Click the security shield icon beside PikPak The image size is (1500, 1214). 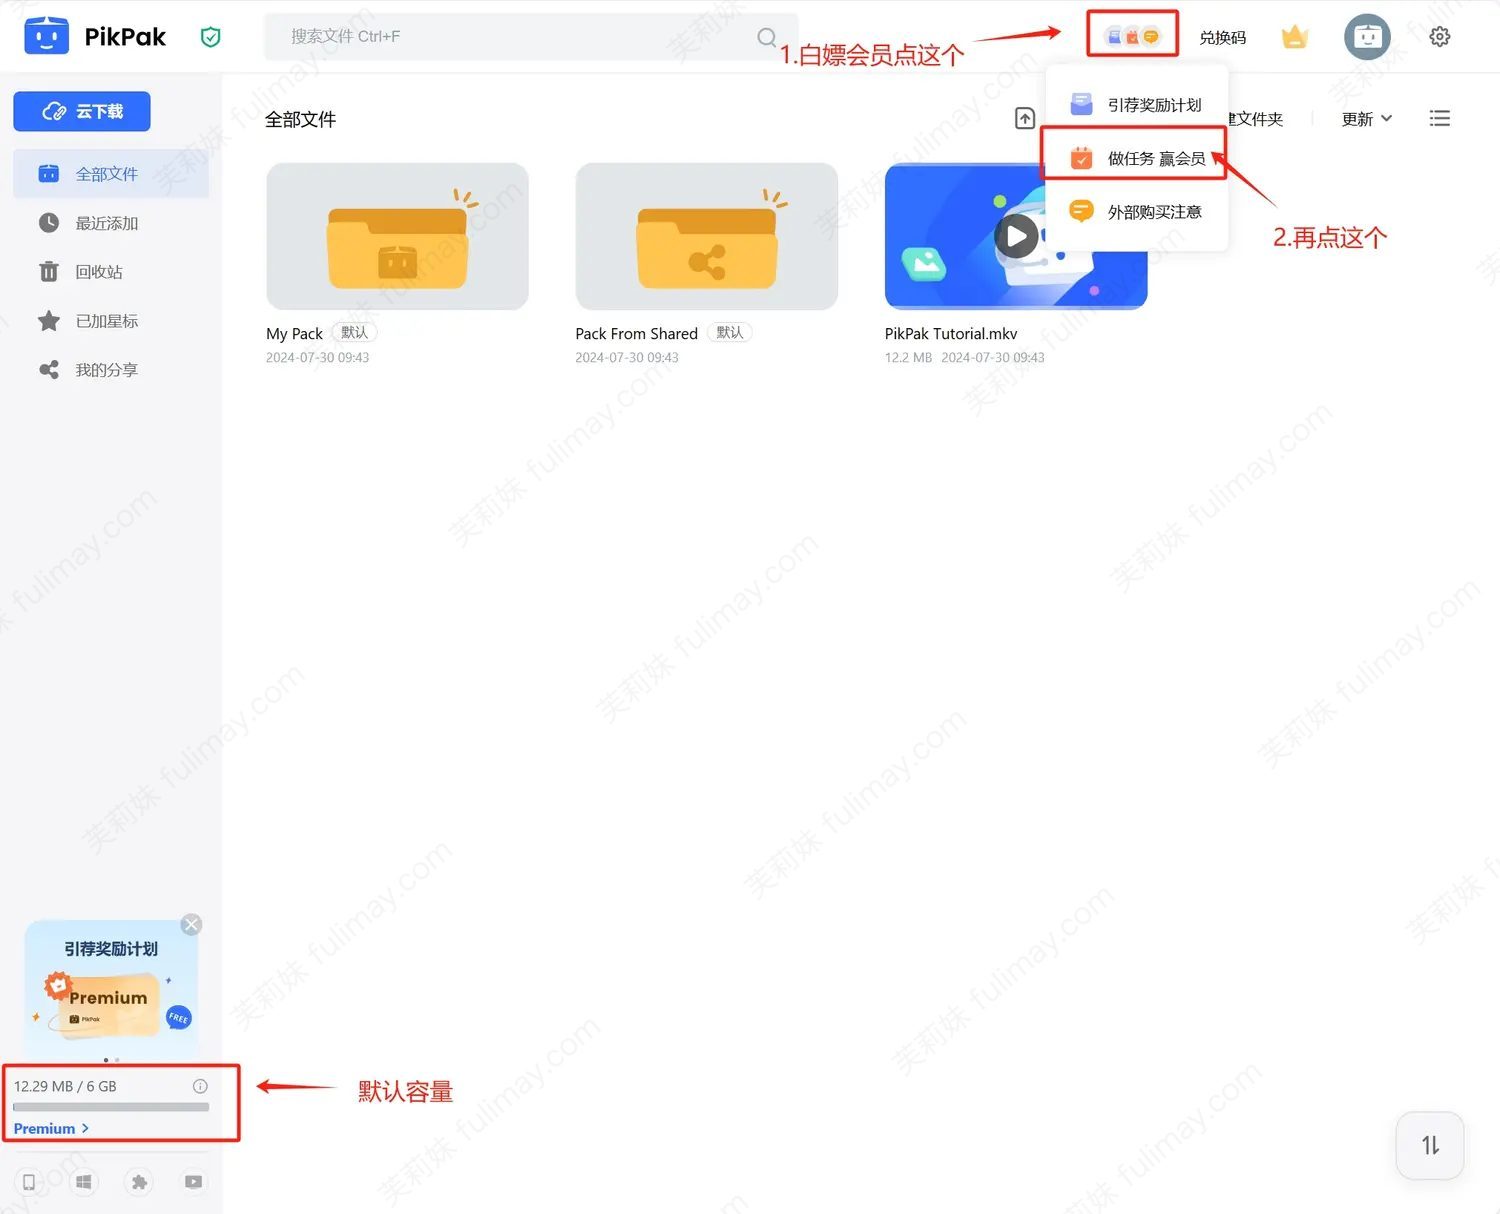tap(210, 38)
